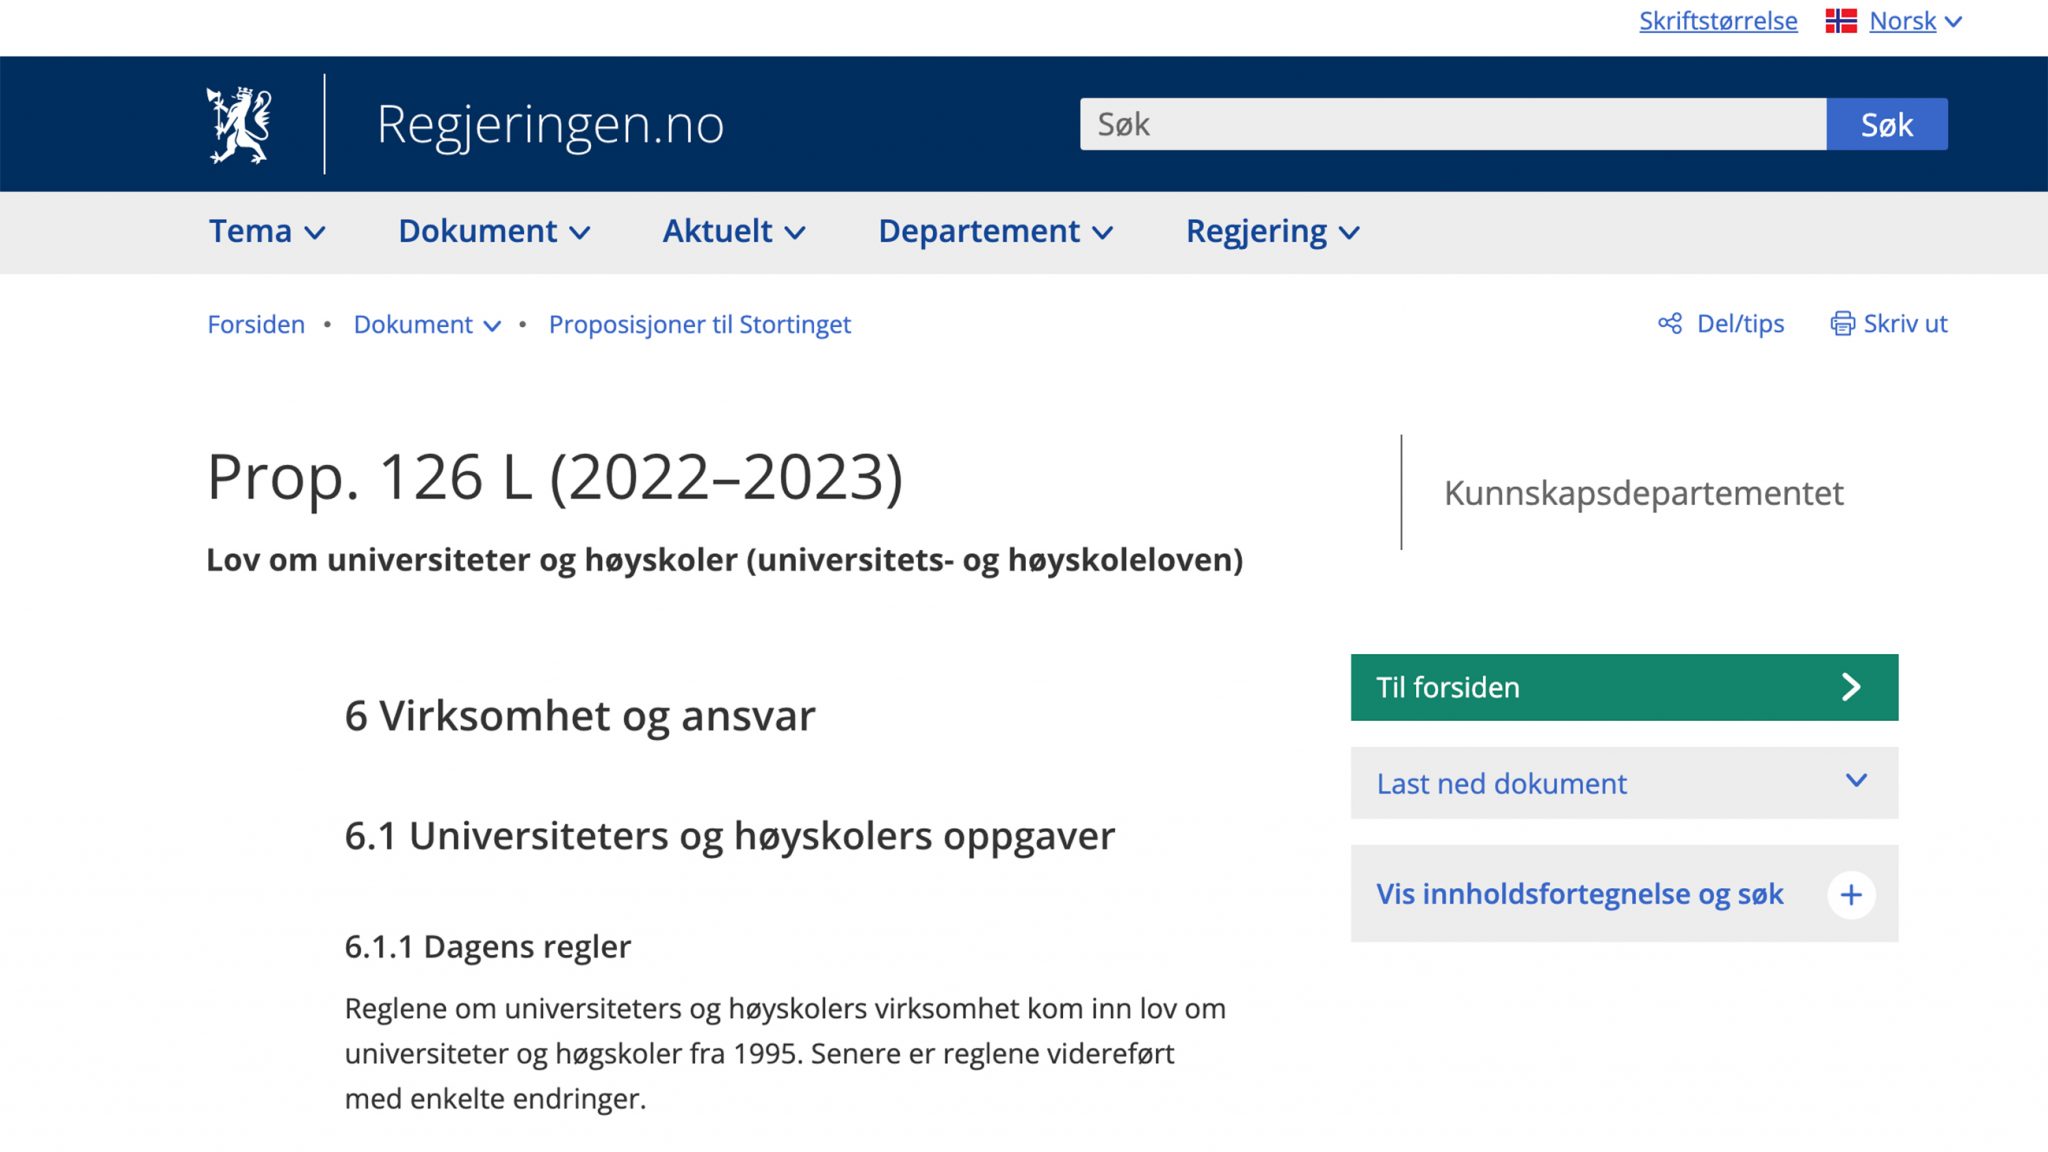Viewport: 2048px width, 1152px height.
Task: Open the Departement menu
Action: point(995,232)
